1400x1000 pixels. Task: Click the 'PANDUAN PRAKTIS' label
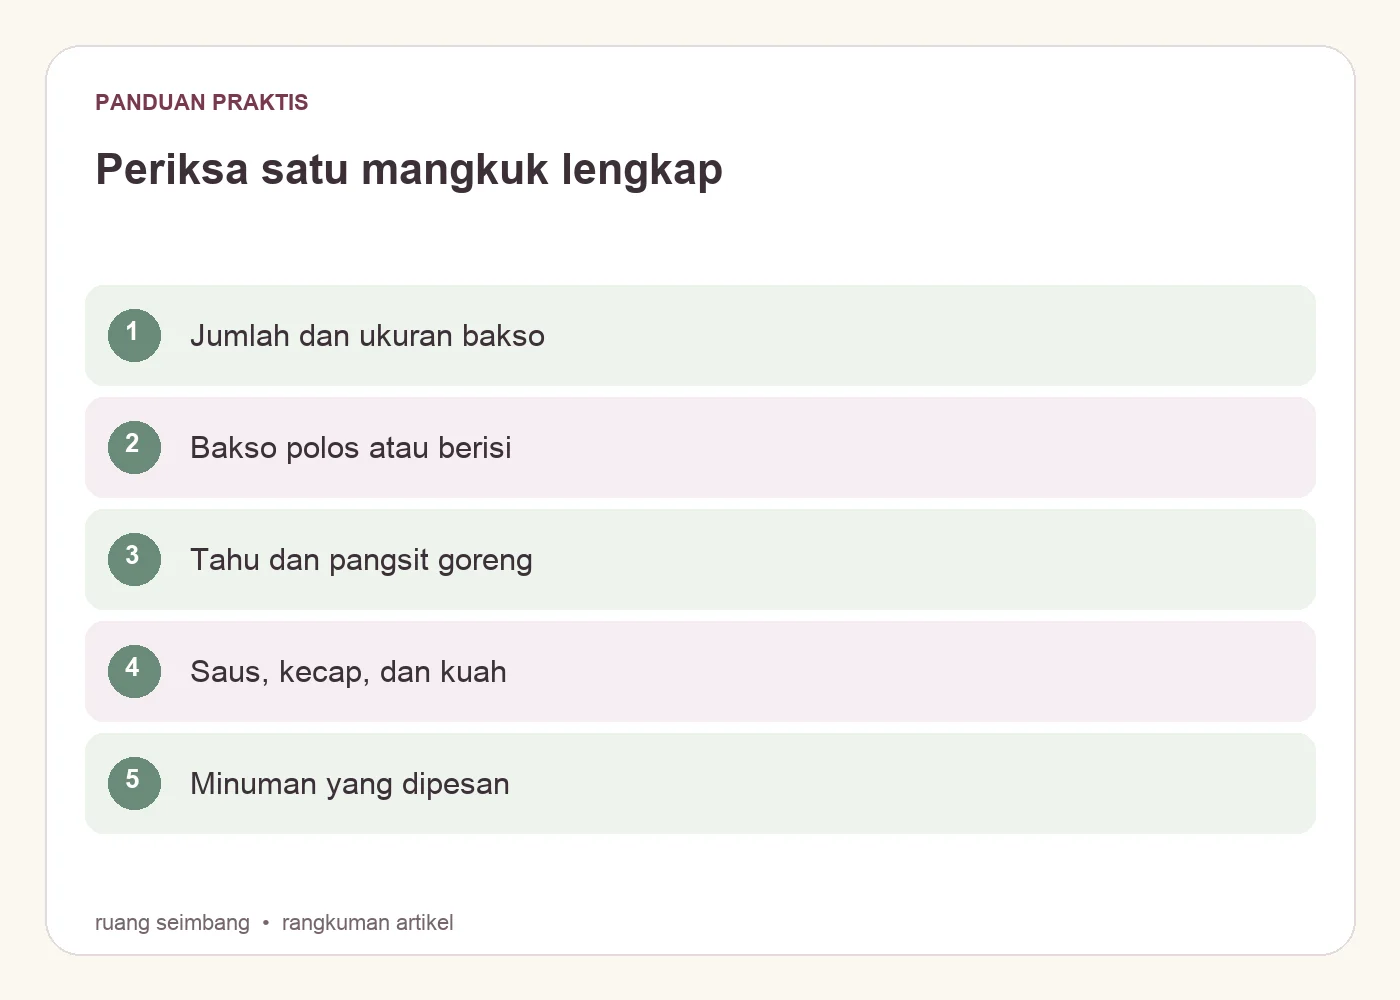202,102
